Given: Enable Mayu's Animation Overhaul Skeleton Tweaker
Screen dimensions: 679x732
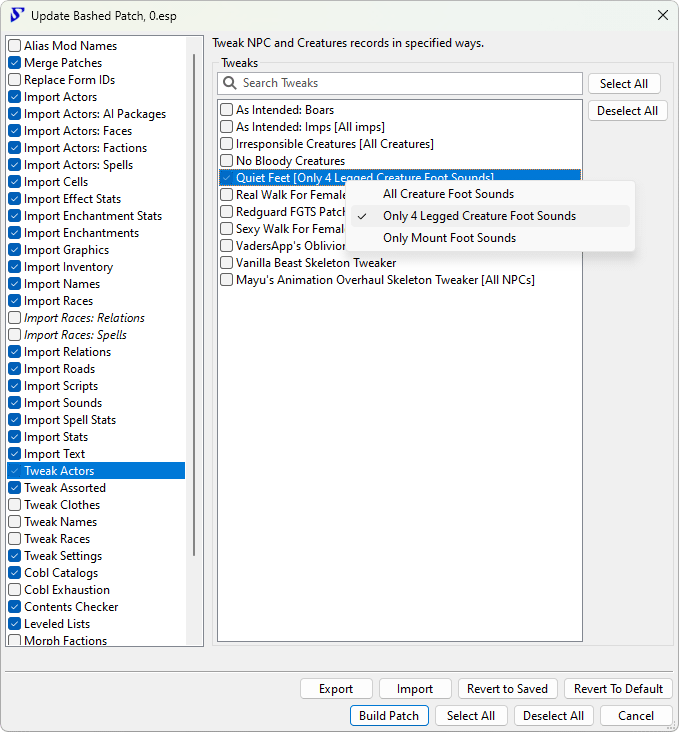Looking at the screenshot, I should pos(226,280).
